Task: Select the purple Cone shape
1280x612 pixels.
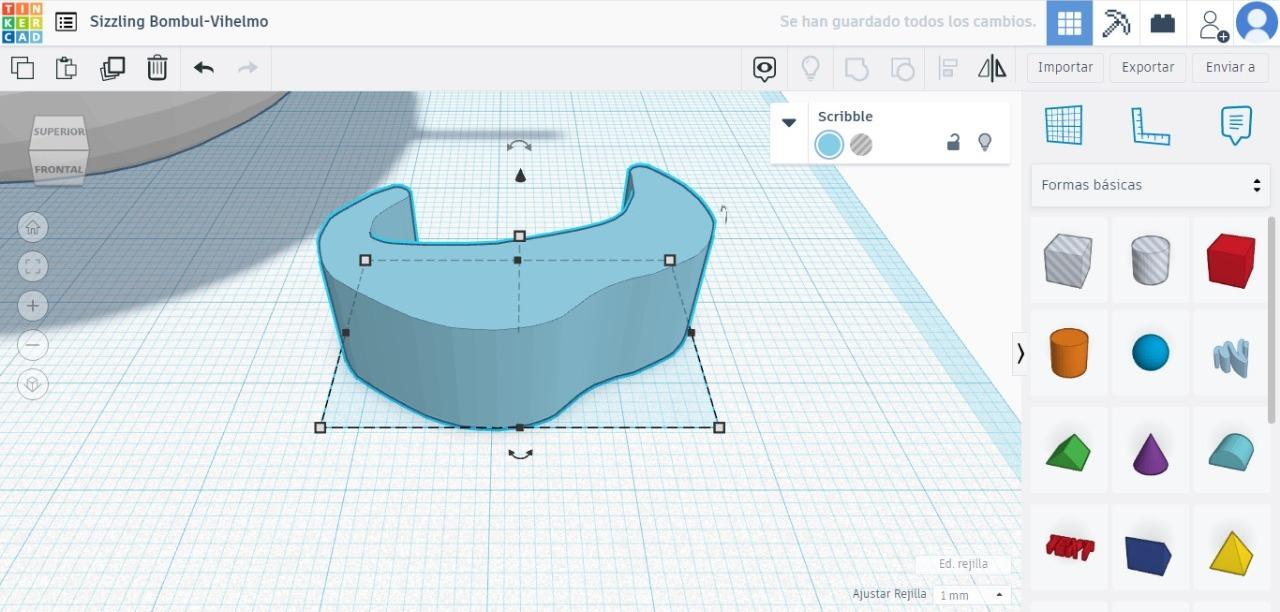Action: pyautogui.click(x=1150, y=452)
